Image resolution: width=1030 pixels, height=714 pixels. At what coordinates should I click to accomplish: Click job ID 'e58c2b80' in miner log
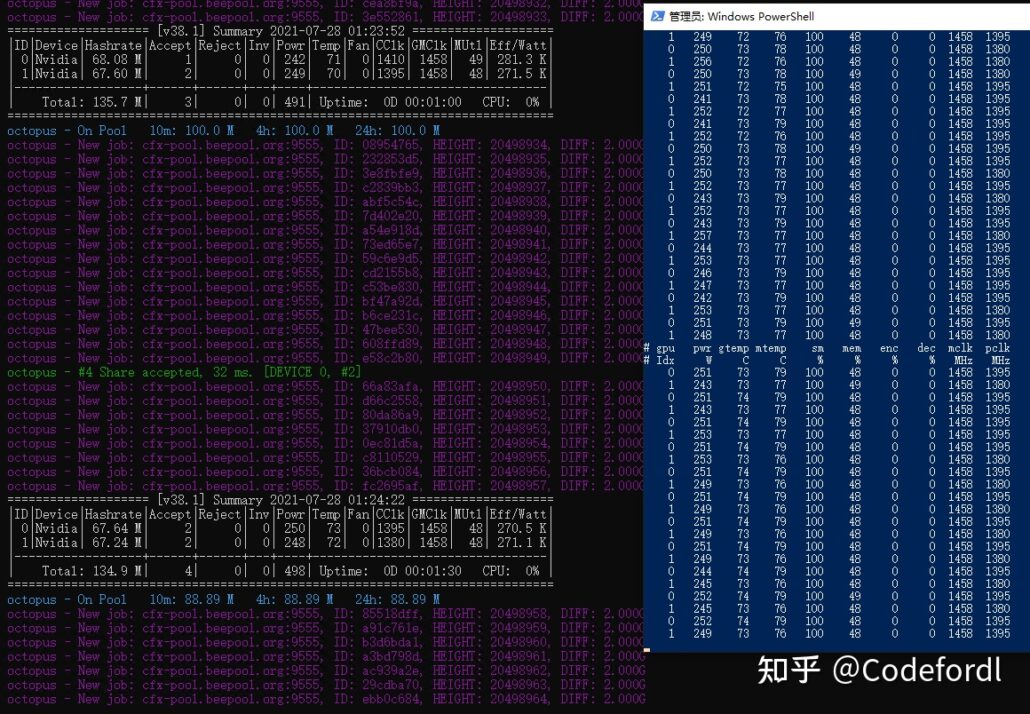390,359
